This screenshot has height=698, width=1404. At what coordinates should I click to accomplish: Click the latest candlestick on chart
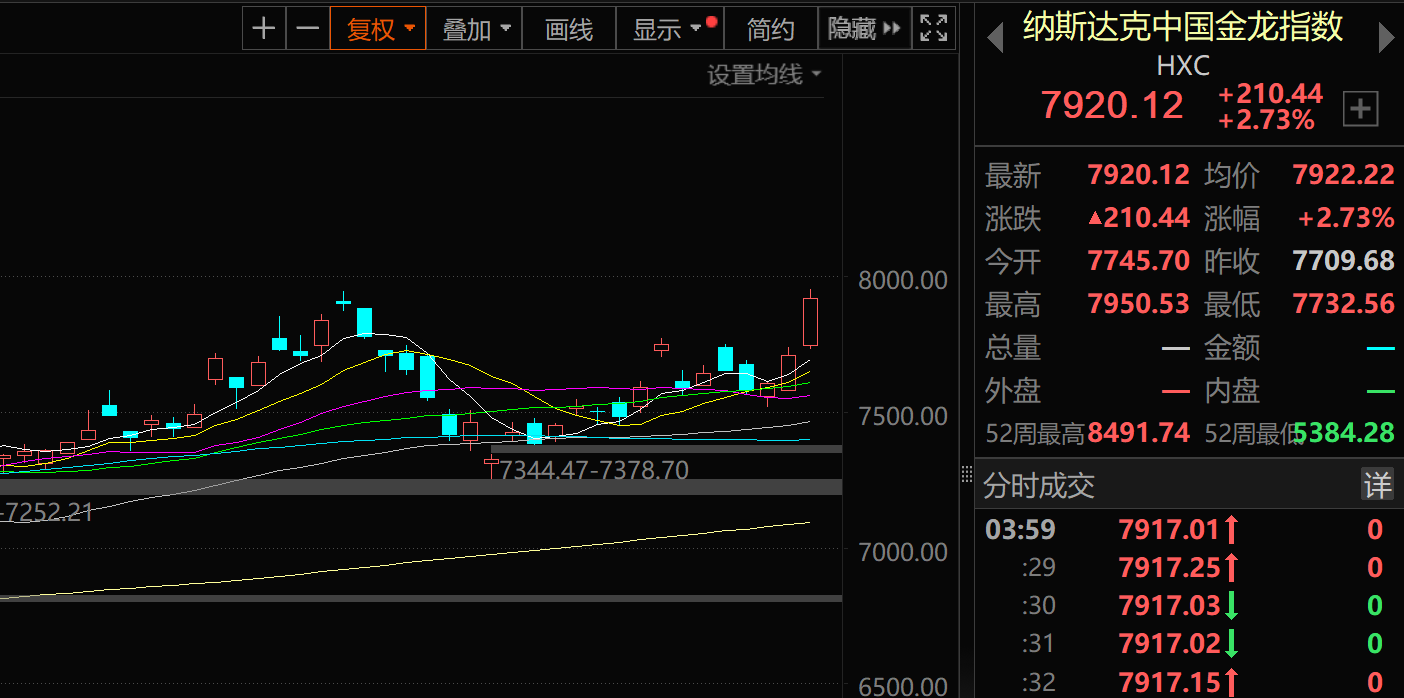(x=810, y=321)
